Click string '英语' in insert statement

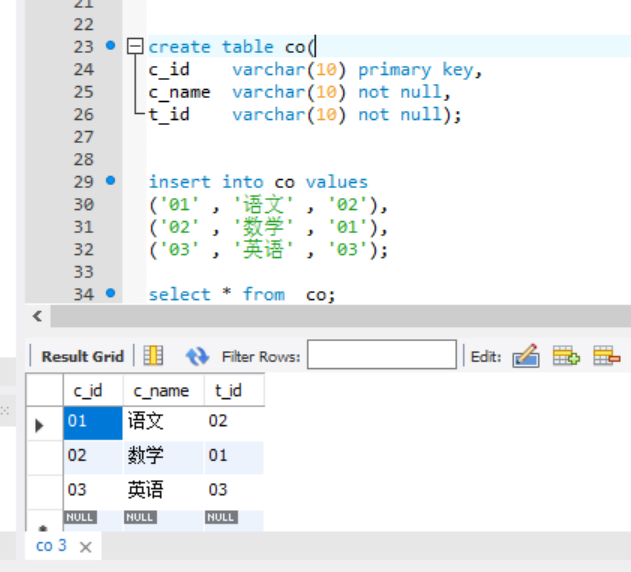click(x=264, y=250)
